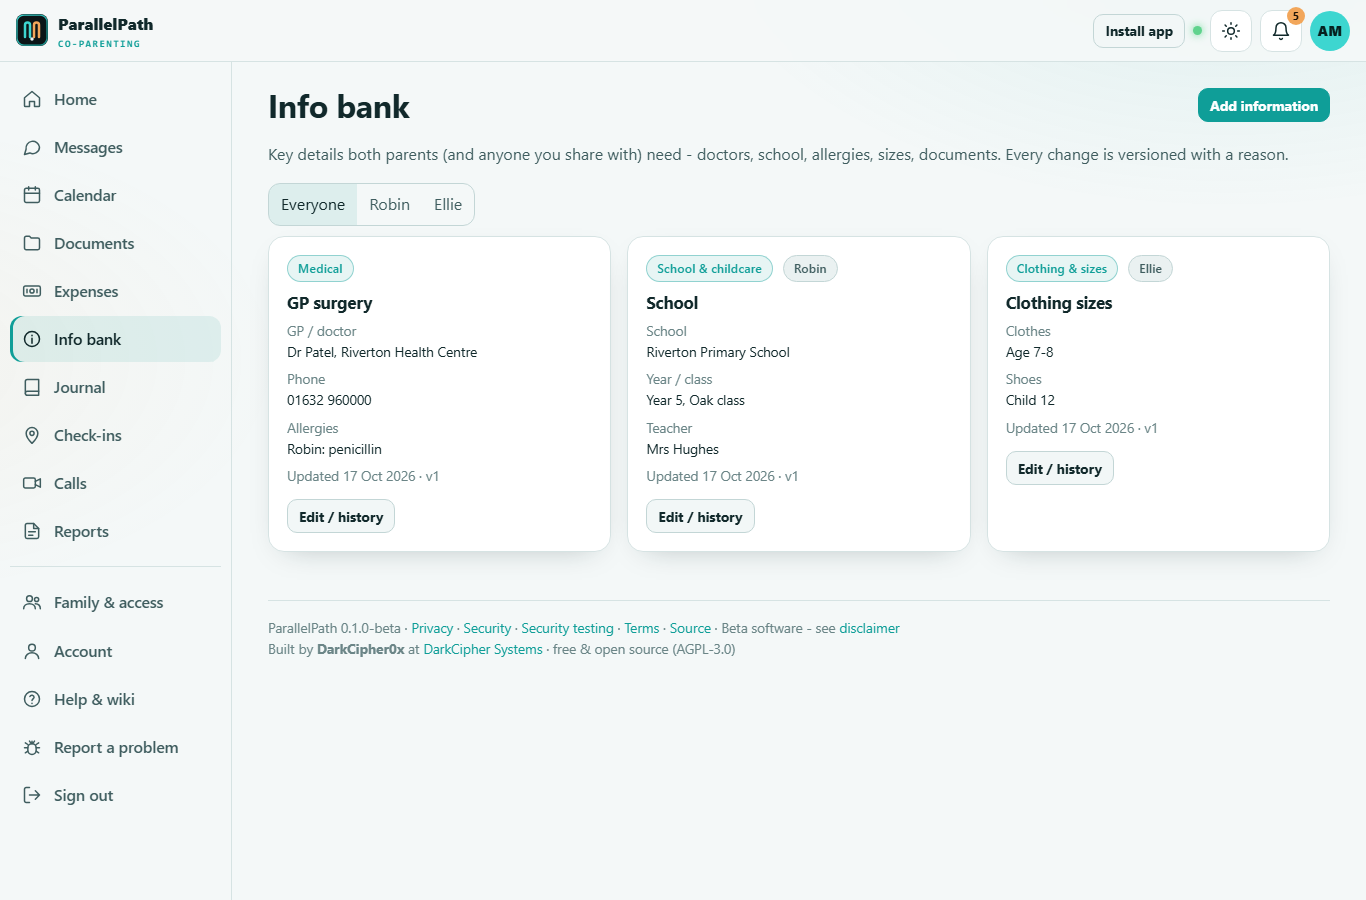Click the Home house icon in sidebar

tap(32, 99)
